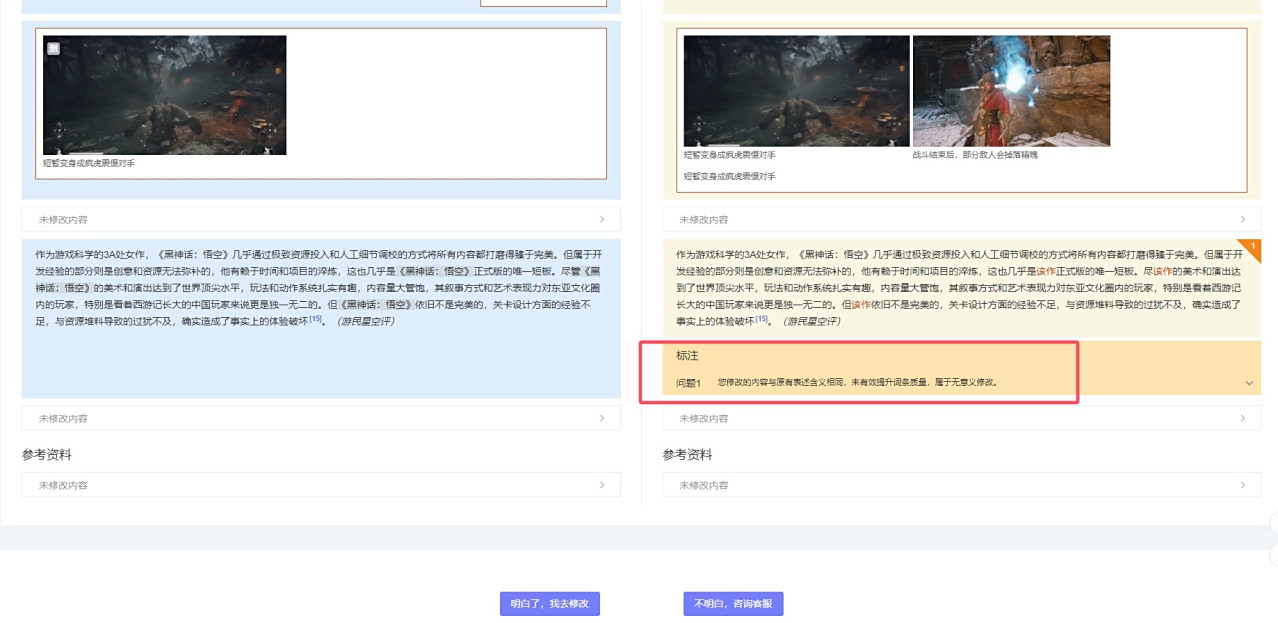
Task: Open reference [15] in the blue original paragraph
Action: point(315,319)
